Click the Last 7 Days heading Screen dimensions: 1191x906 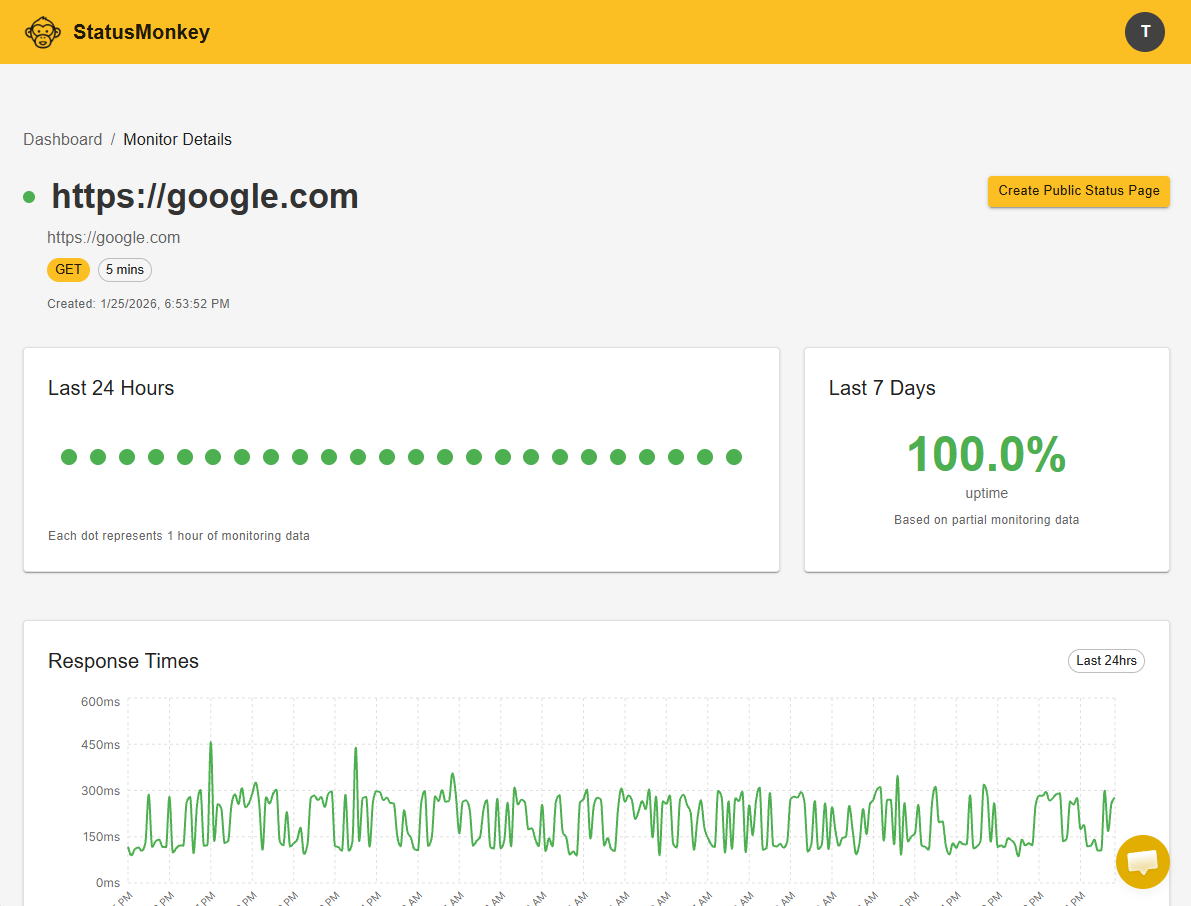coord(882,388)
